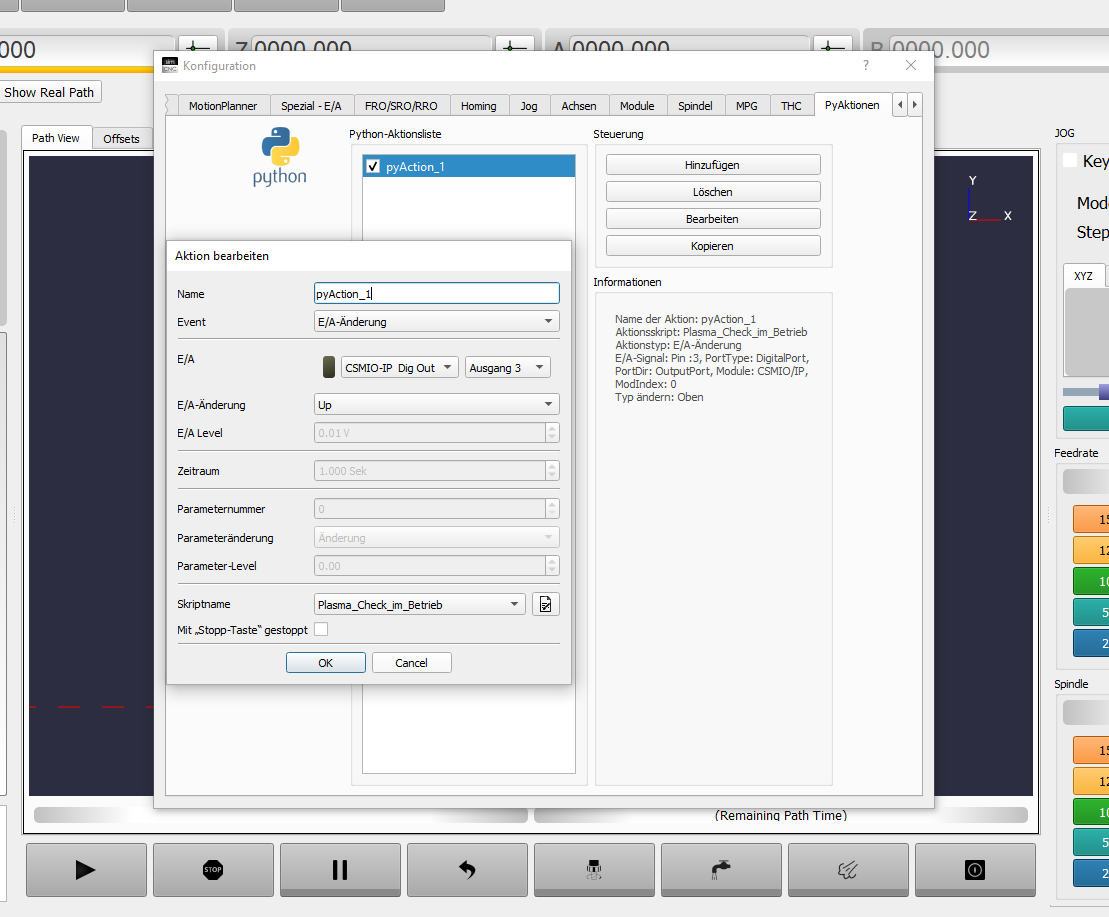Hit the STOP octagon button
This screenshot has width=1109, height=917.
(x=213, y=870)
